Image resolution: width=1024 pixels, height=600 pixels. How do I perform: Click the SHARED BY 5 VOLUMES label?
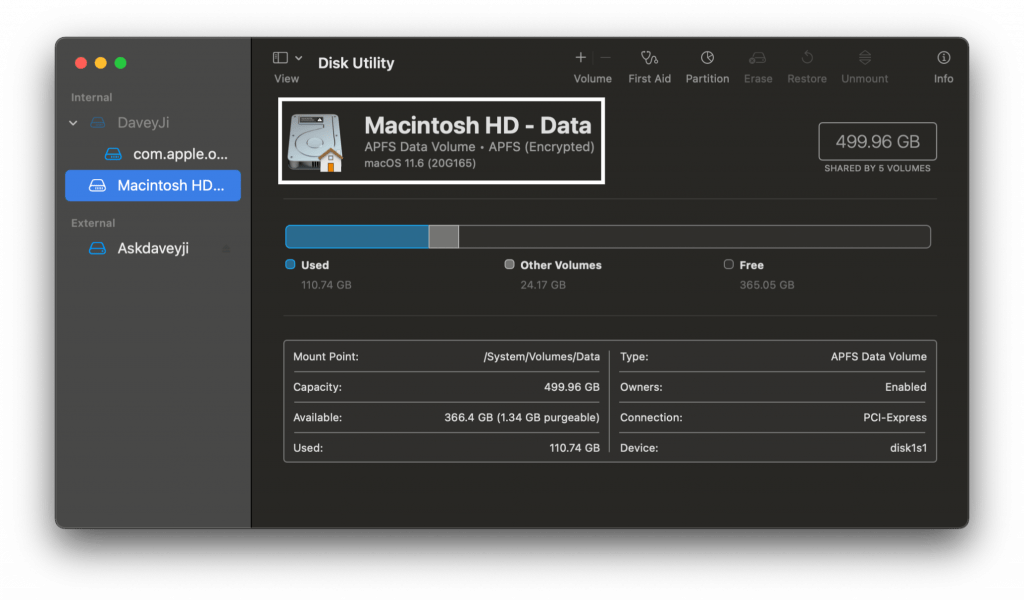(877, 168)
